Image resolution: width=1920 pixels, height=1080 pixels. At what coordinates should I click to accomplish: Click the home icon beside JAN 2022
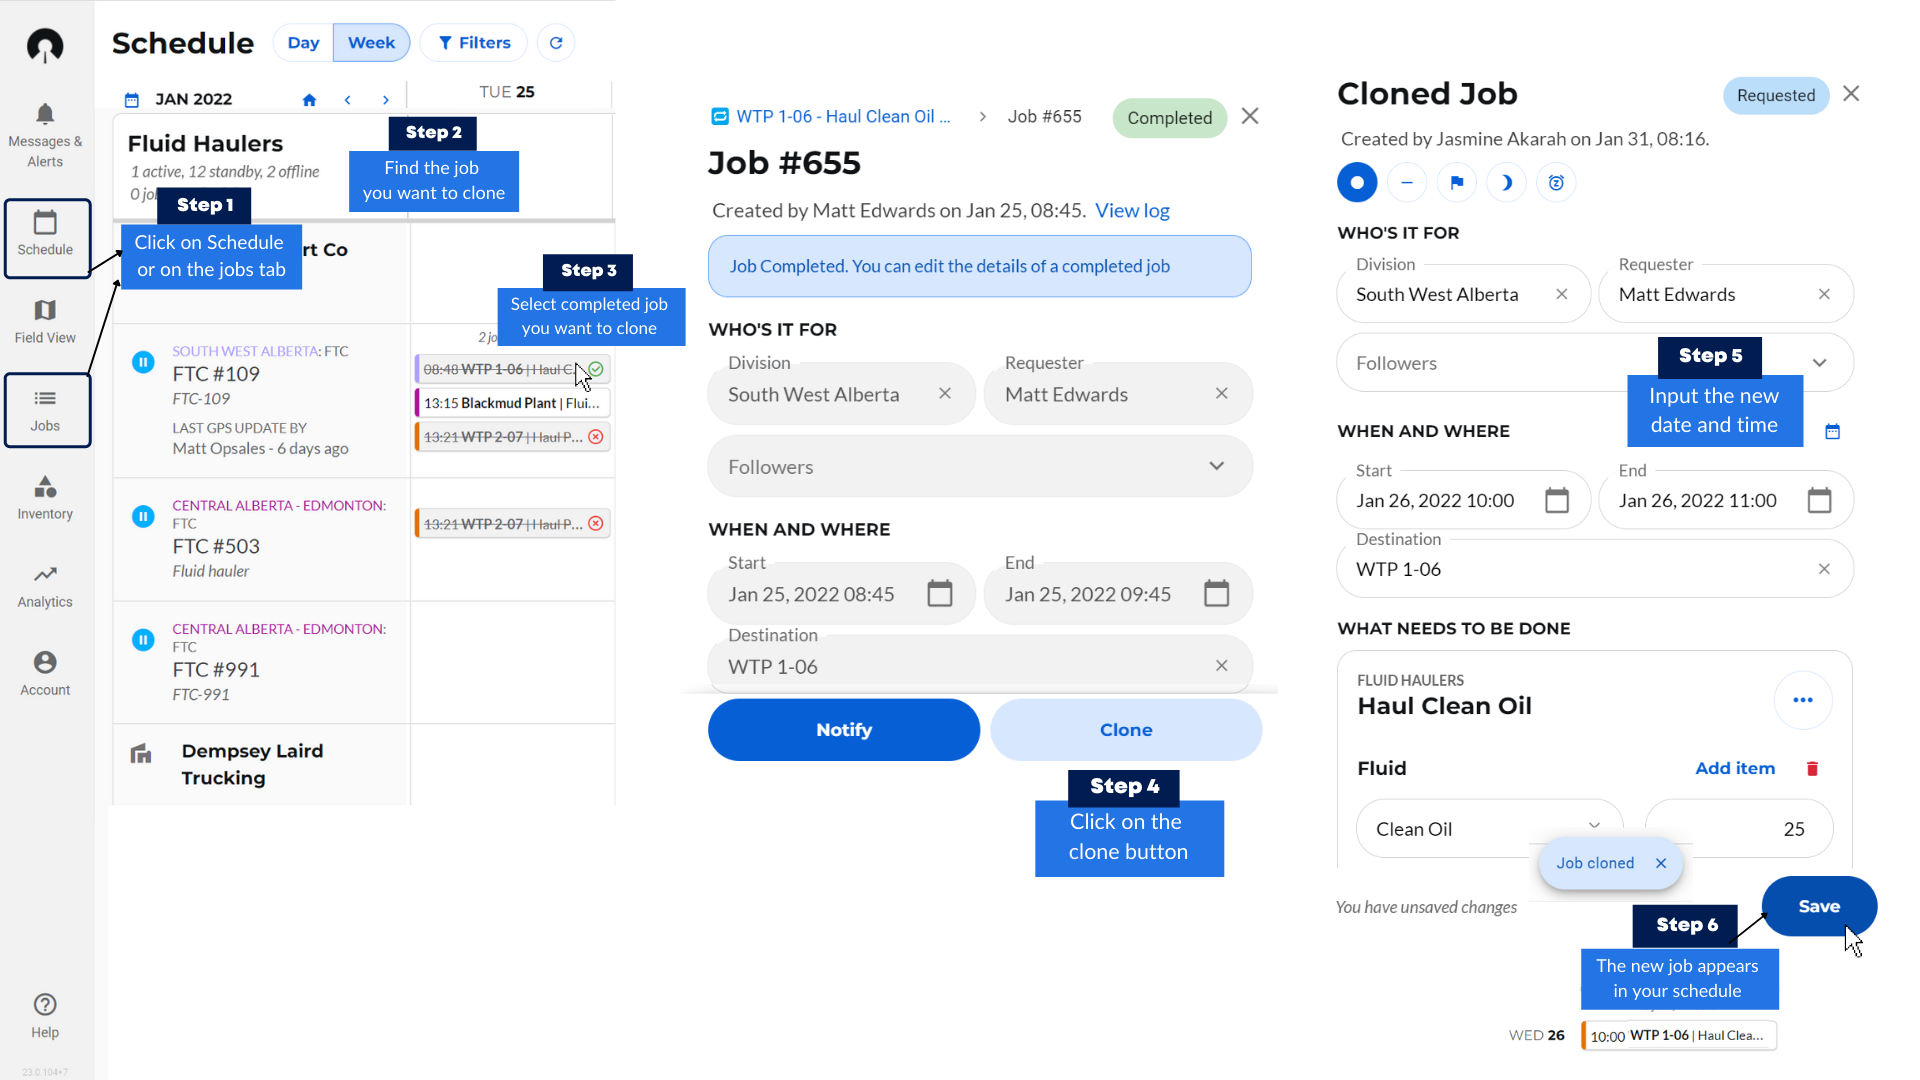click(309, 100)
